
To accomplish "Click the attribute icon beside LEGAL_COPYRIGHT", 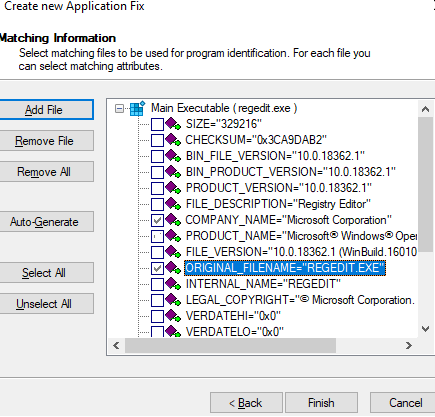I will coord(173,300).
